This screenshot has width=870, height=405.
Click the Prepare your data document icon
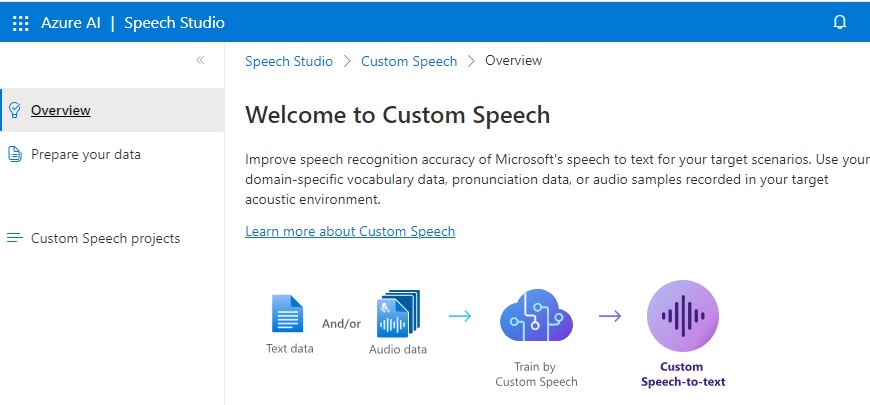(x=14, y=154)
